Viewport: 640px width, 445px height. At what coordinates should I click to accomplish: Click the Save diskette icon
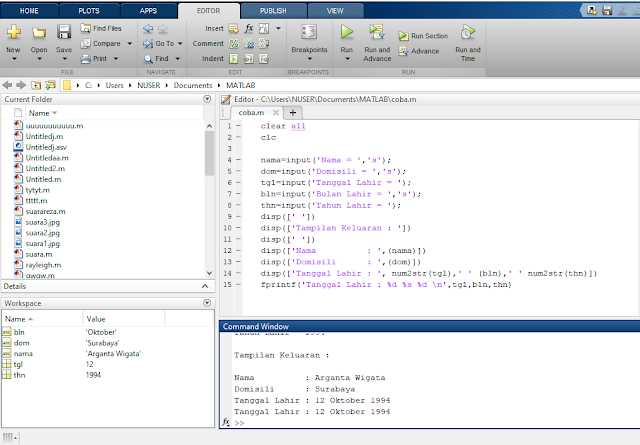coord(64,32)
